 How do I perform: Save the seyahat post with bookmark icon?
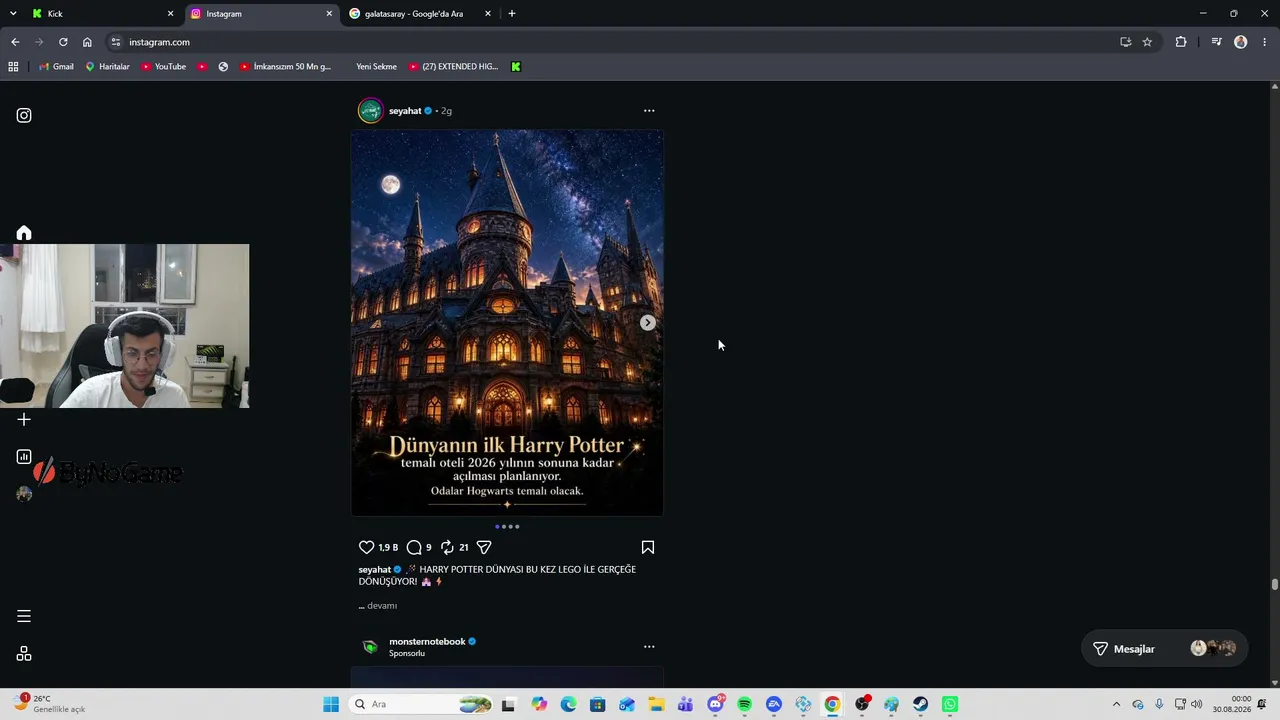648,547
